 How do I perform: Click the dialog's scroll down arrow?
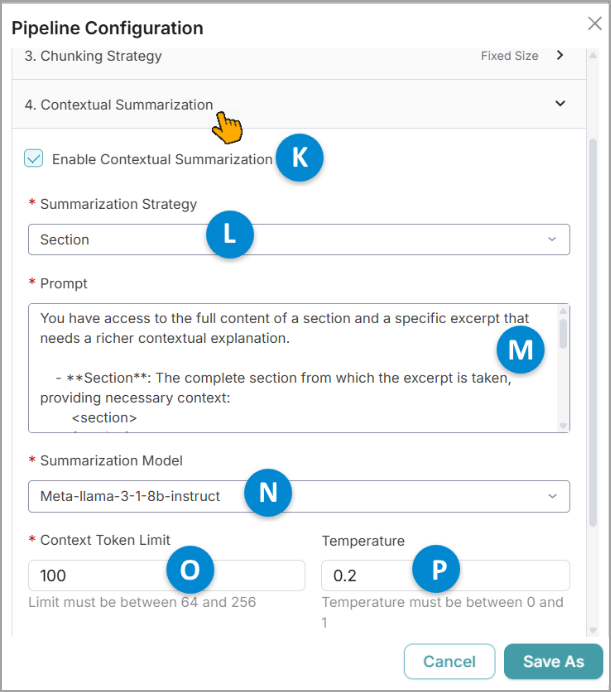[x=593, y=631]
